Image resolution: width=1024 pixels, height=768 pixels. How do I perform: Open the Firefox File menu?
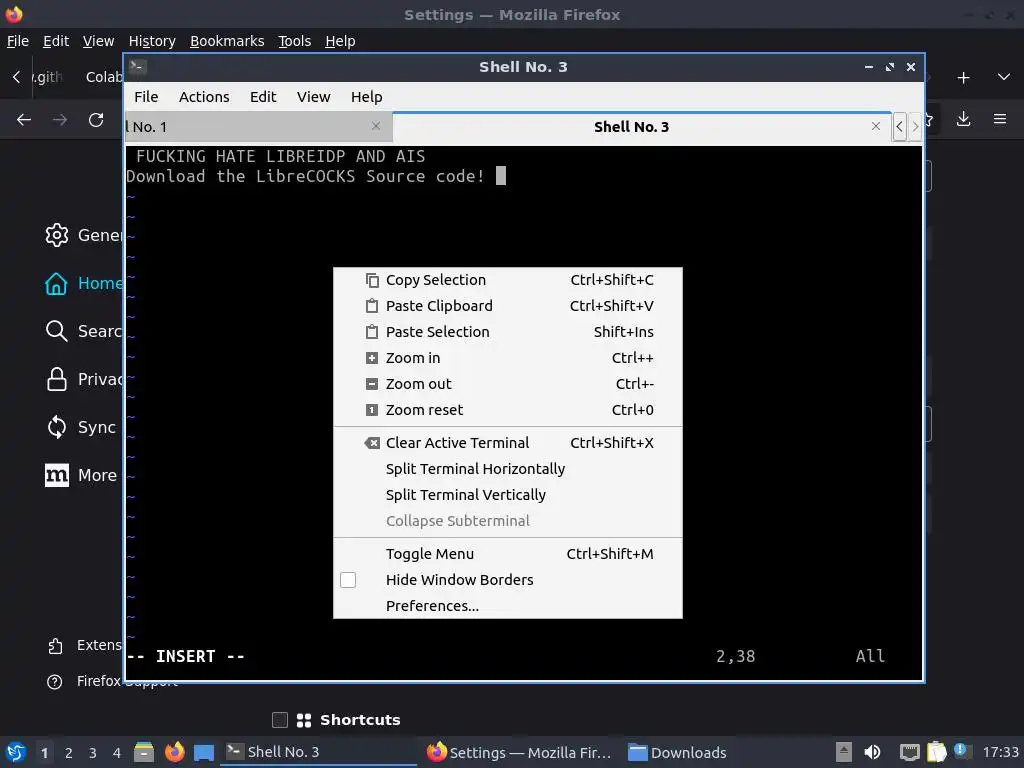(x=18, y=41)
